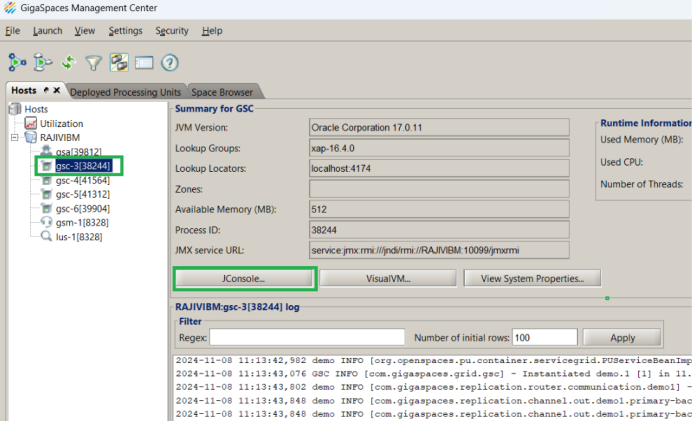Open the File menu
Viewport: 692px width, 421px height.
coord(12,31)
